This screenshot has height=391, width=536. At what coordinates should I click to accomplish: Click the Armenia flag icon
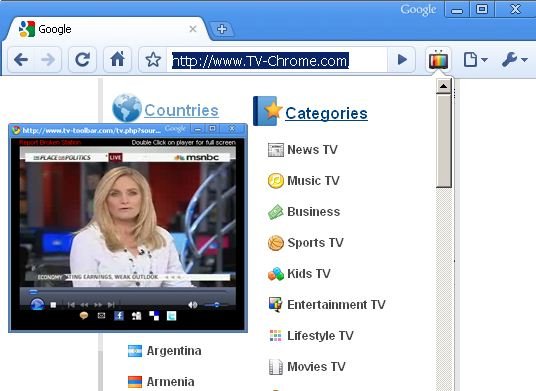coord(135,382)
